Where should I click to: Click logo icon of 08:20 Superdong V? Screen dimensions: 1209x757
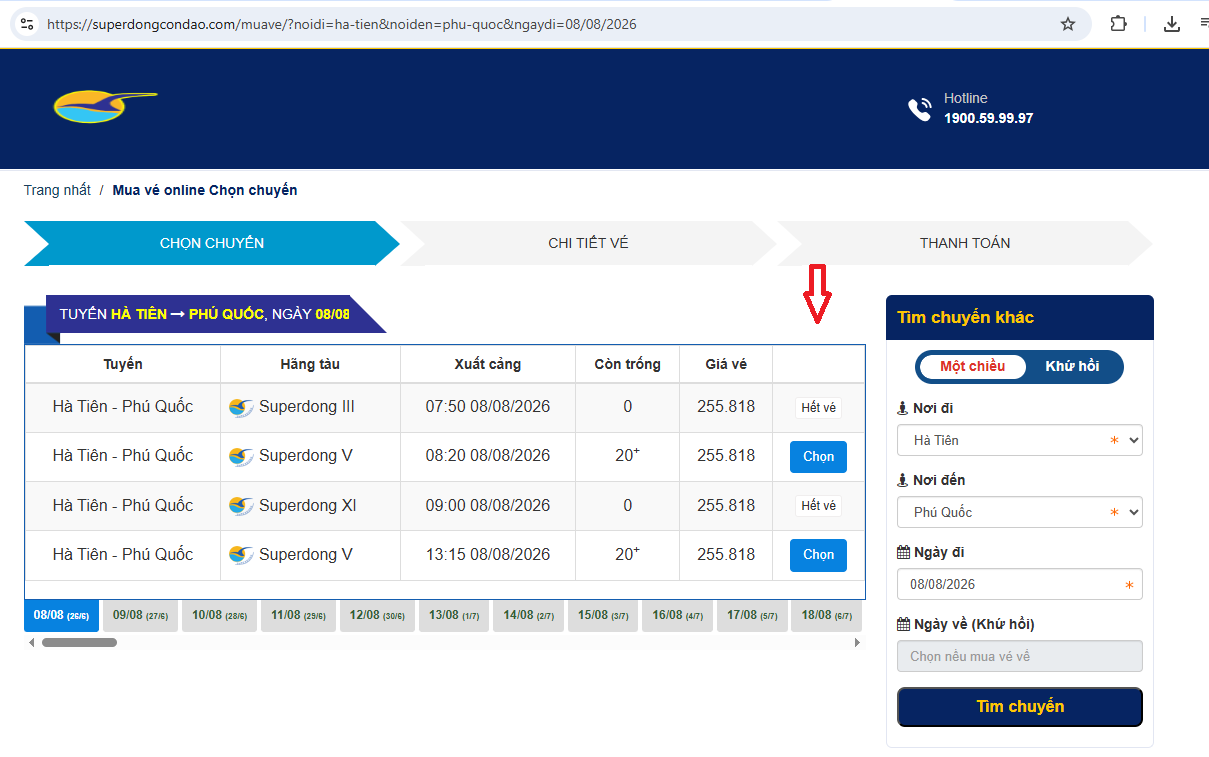[241, 457]
